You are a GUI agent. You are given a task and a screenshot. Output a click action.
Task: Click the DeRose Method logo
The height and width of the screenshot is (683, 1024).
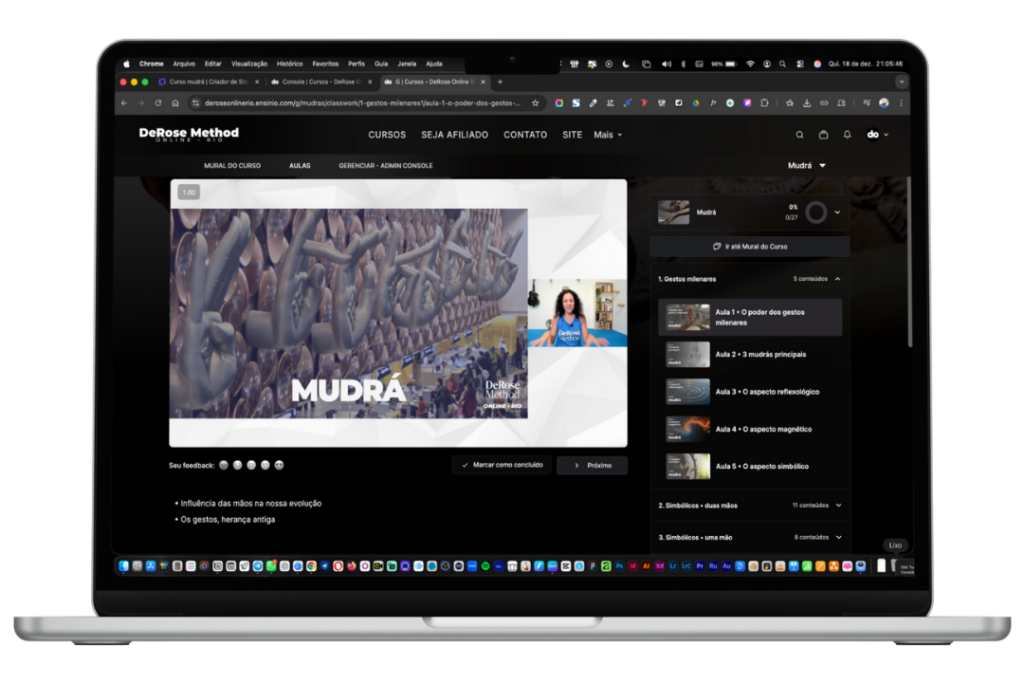(x=189, y=134)
